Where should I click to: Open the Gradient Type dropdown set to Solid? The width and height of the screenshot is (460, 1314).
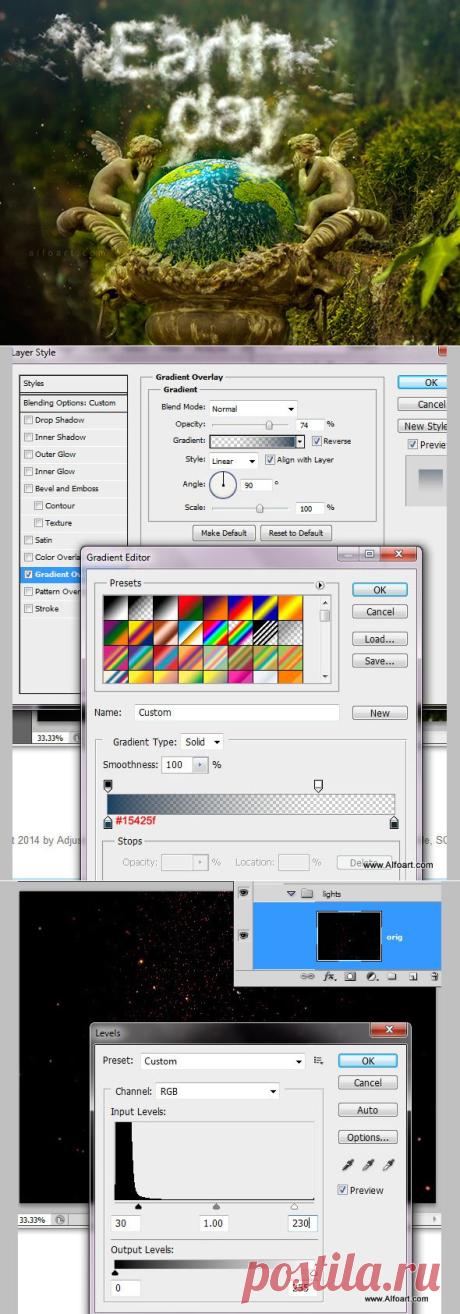(x=202, y=742)
